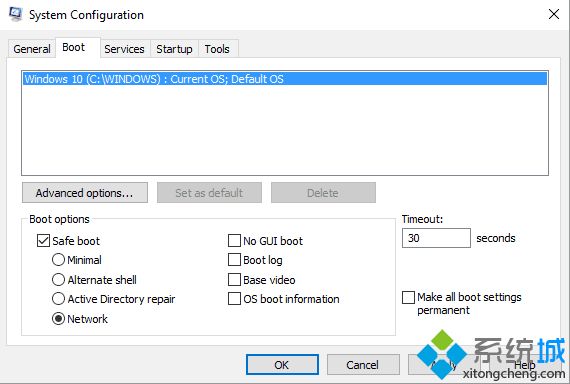Image resolution: width=570 pixels, height=384 pixels.
Task: Check Make all boot settings permanent
Action: tap(408, 297)
